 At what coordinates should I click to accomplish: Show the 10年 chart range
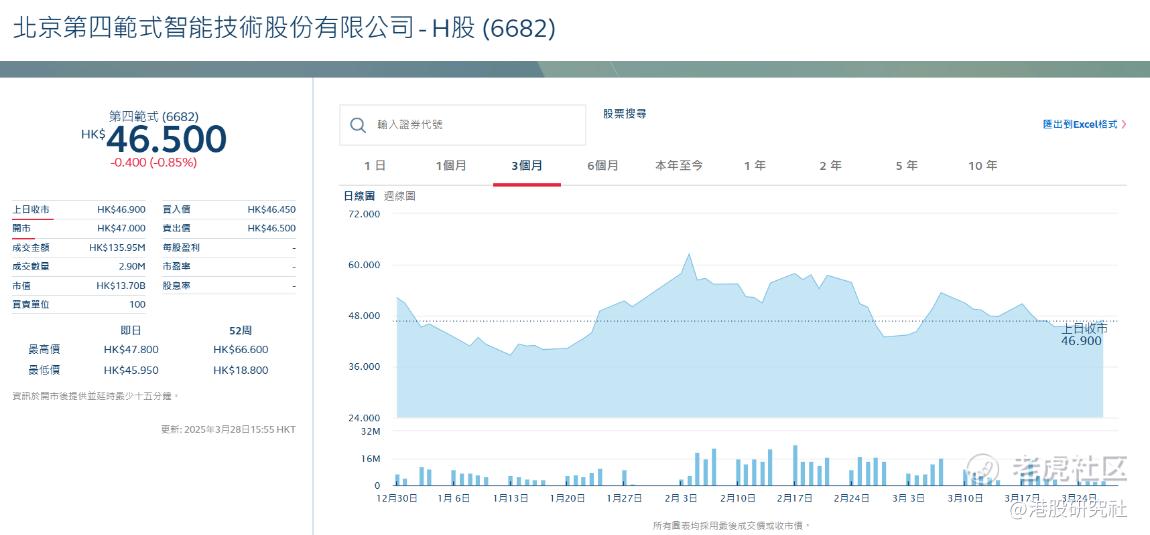pyautogui.click(x=983, y=166)
